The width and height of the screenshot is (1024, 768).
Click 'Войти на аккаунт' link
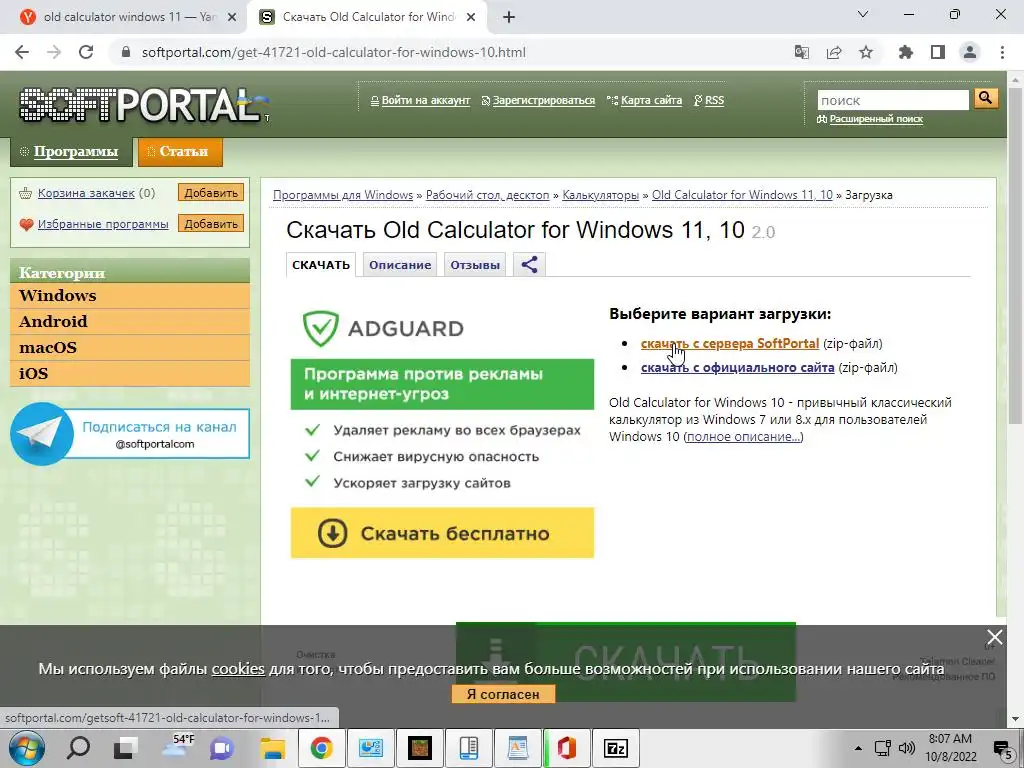[426, 101]
